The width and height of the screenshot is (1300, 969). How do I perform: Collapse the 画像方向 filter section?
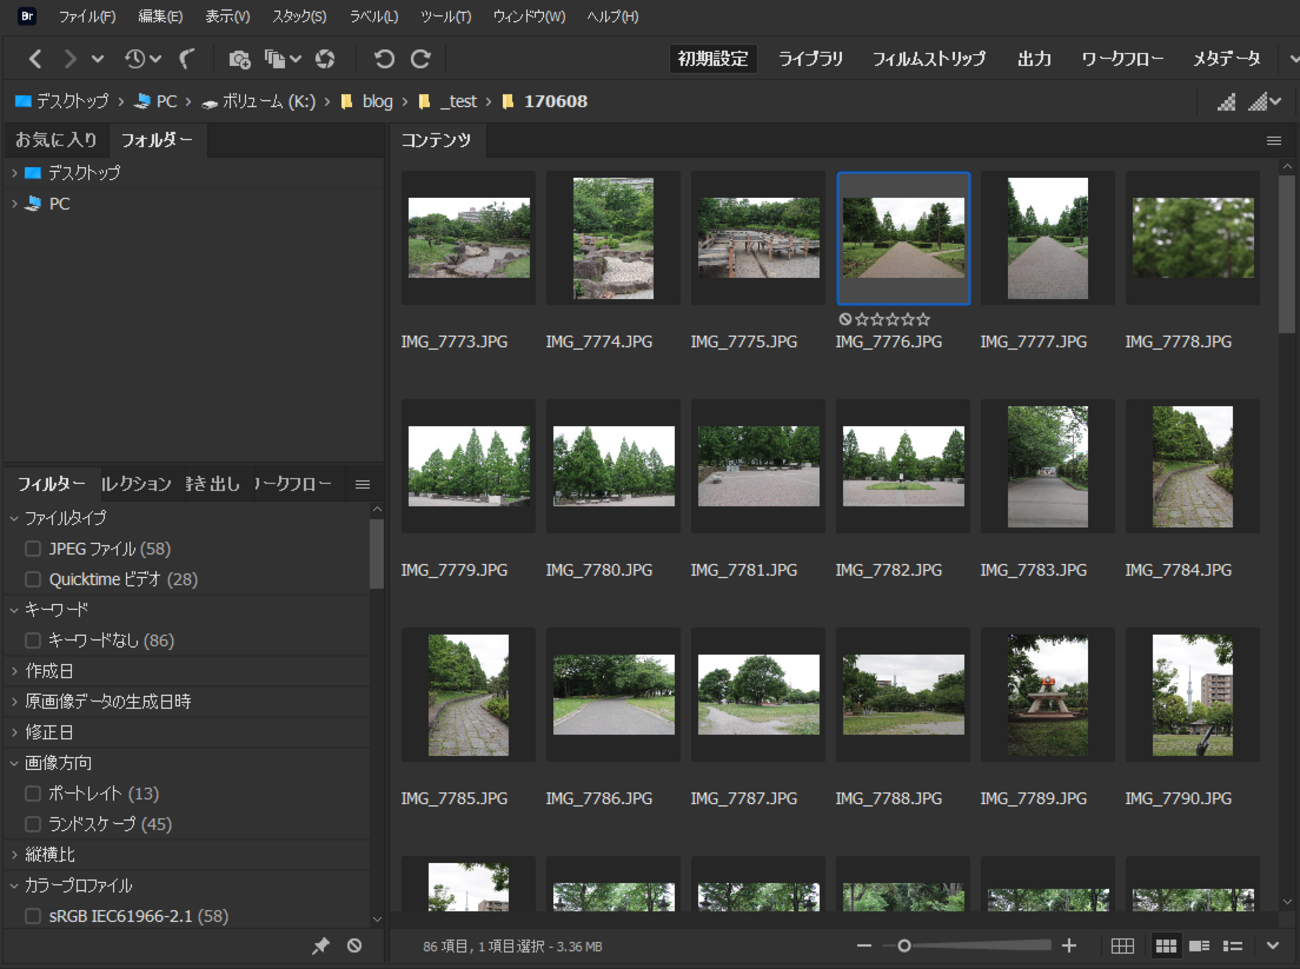(x=14, y=763)
